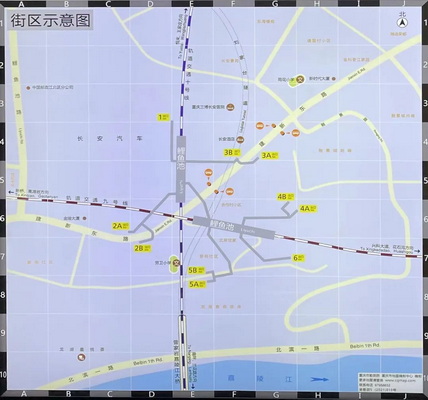Click hospital icon beside 重庆三博长安医院

tap(230, 107)
